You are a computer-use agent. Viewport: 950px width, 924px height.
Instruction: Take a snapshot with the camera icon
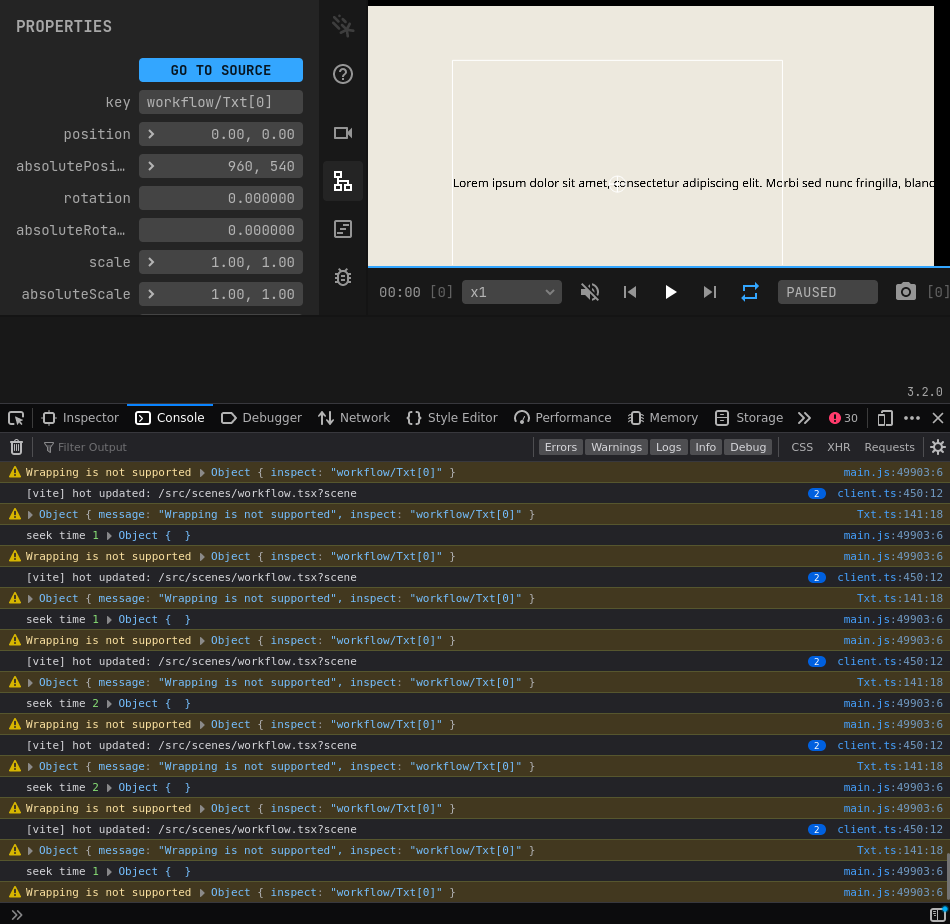pos(905,292)
